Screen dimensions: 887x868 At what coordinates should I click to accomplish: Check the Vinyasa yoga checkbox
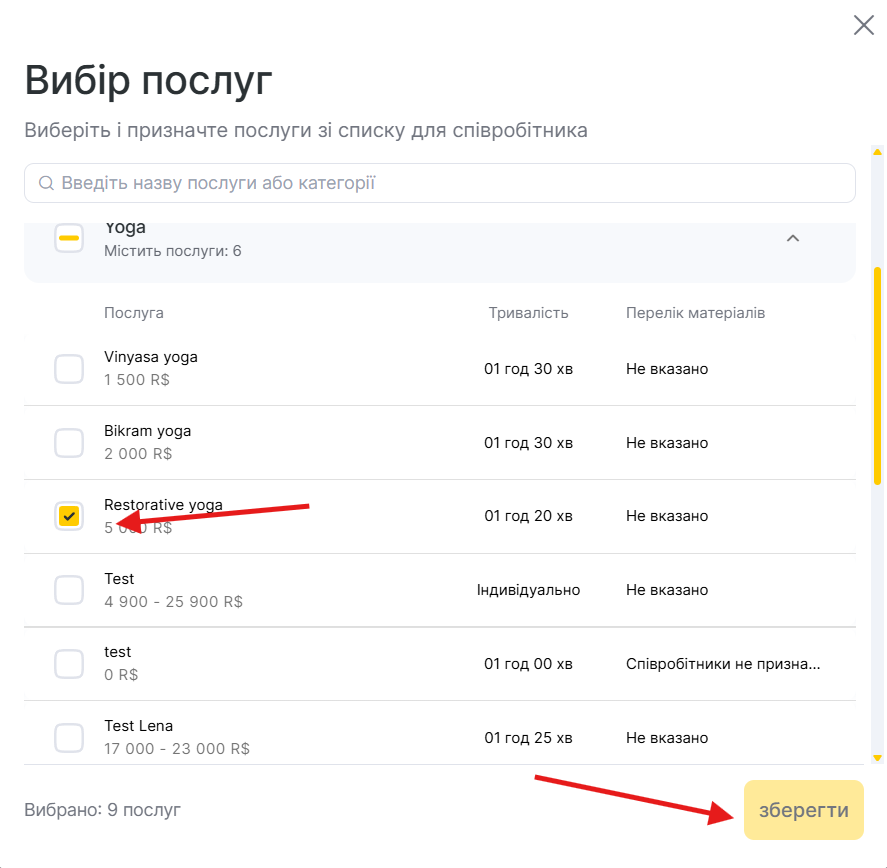coord(69,369)
